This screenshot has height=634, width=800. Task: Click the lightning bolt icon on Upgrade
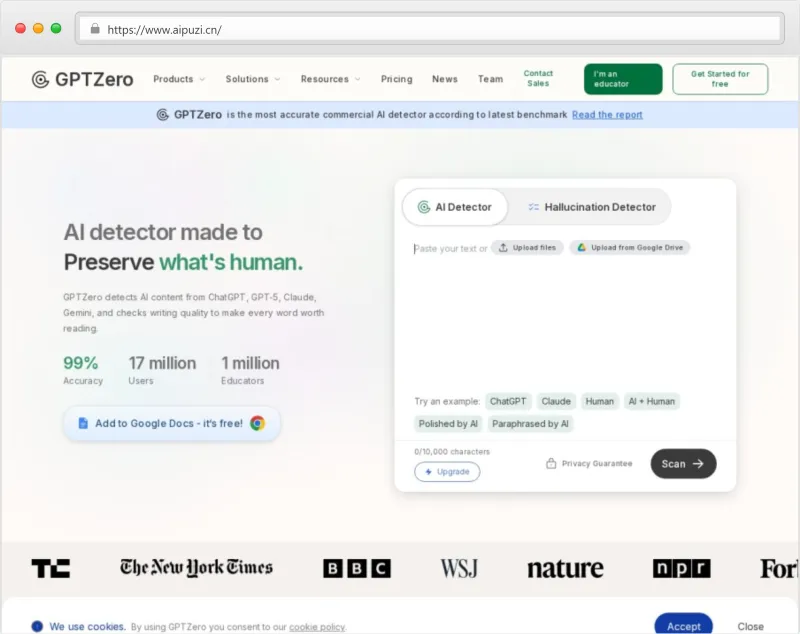tap(429, 472)
